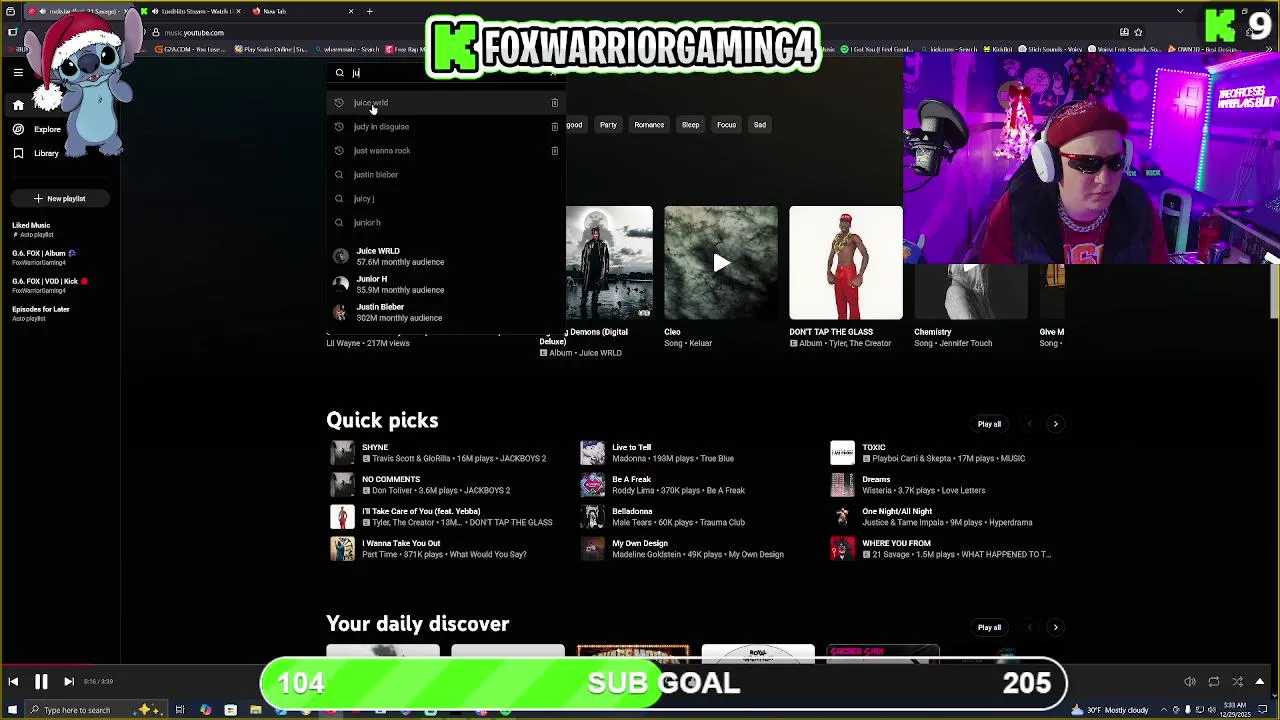Toggle shuffle in the player bar

pos(1238,682)
